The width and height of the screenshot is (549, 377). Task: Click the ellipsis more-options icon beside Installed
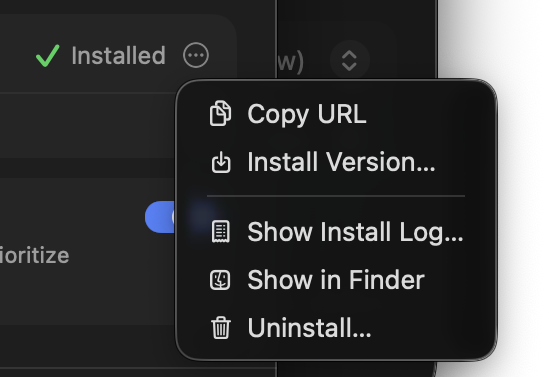[x=196, y=55]
